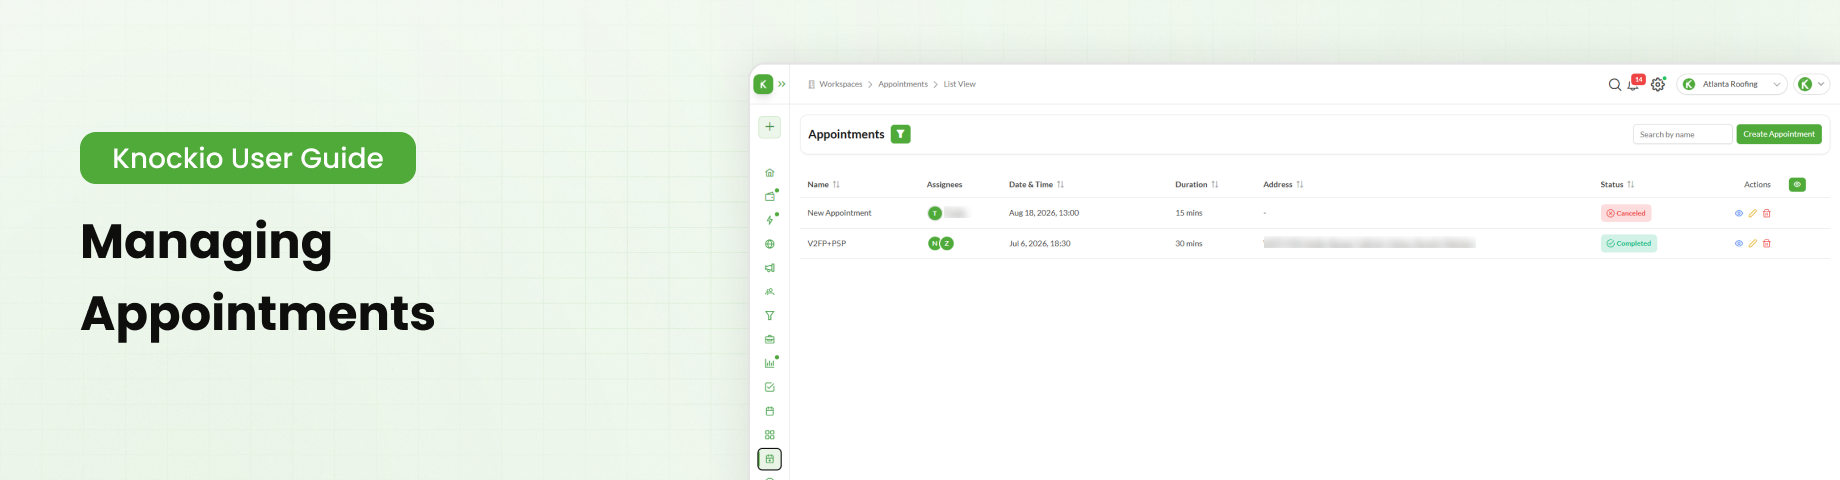Click the Create Appointment button

pos(1779,134)
